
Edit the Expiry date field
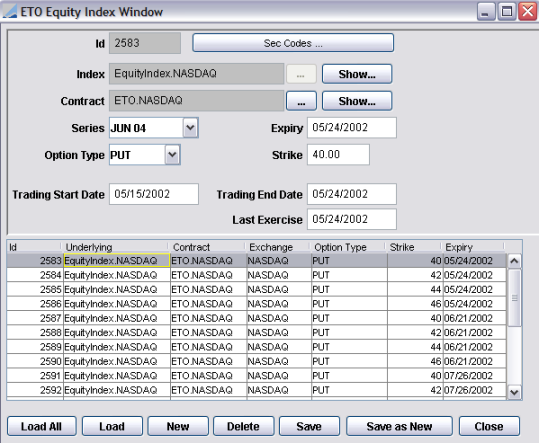tap(352, 128)
